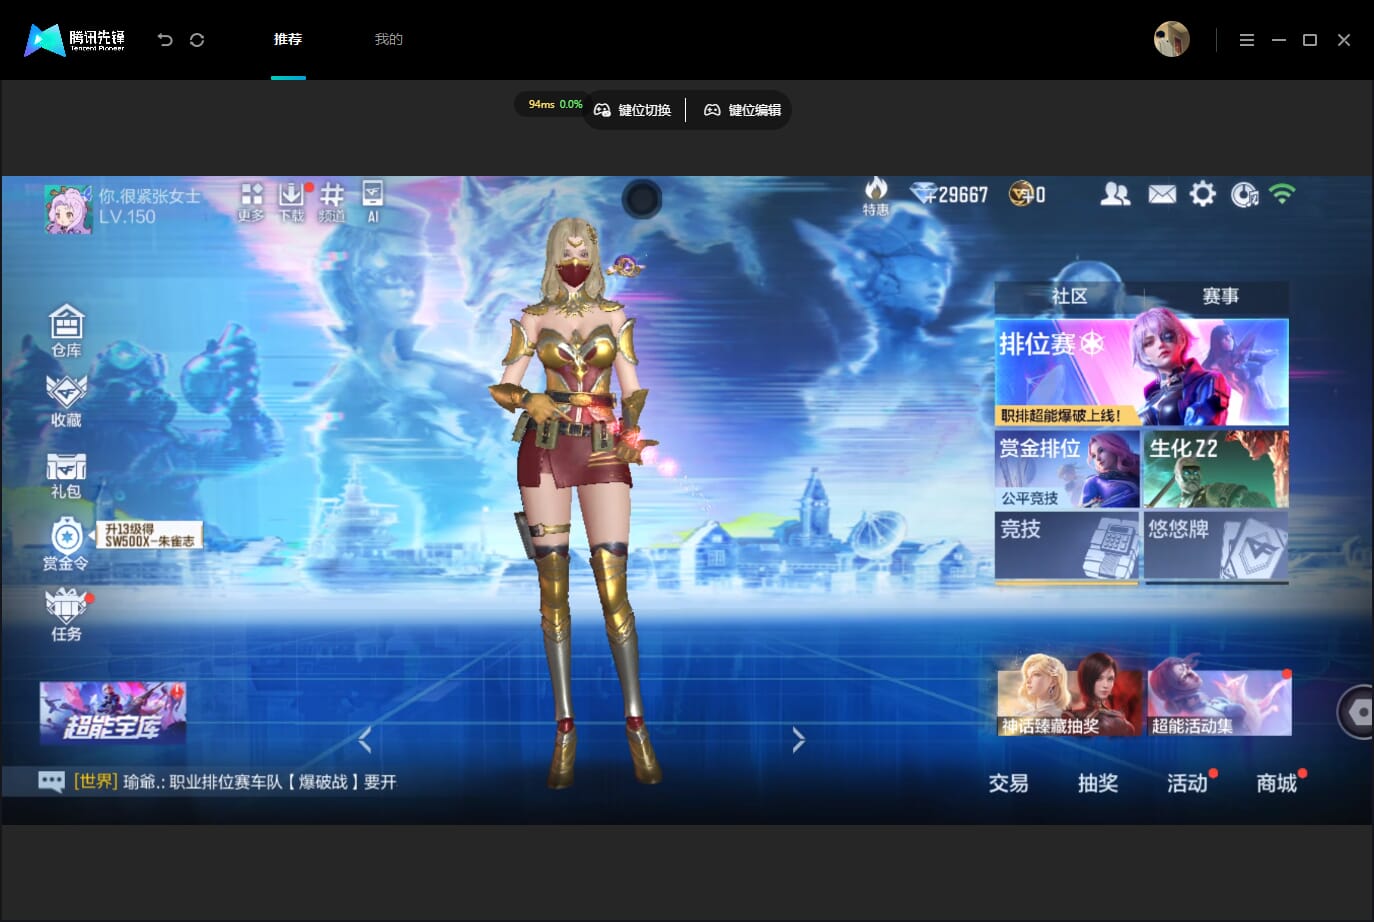Click the green Wi-Fi signal icon
1374x922 pixels.
1282,194
